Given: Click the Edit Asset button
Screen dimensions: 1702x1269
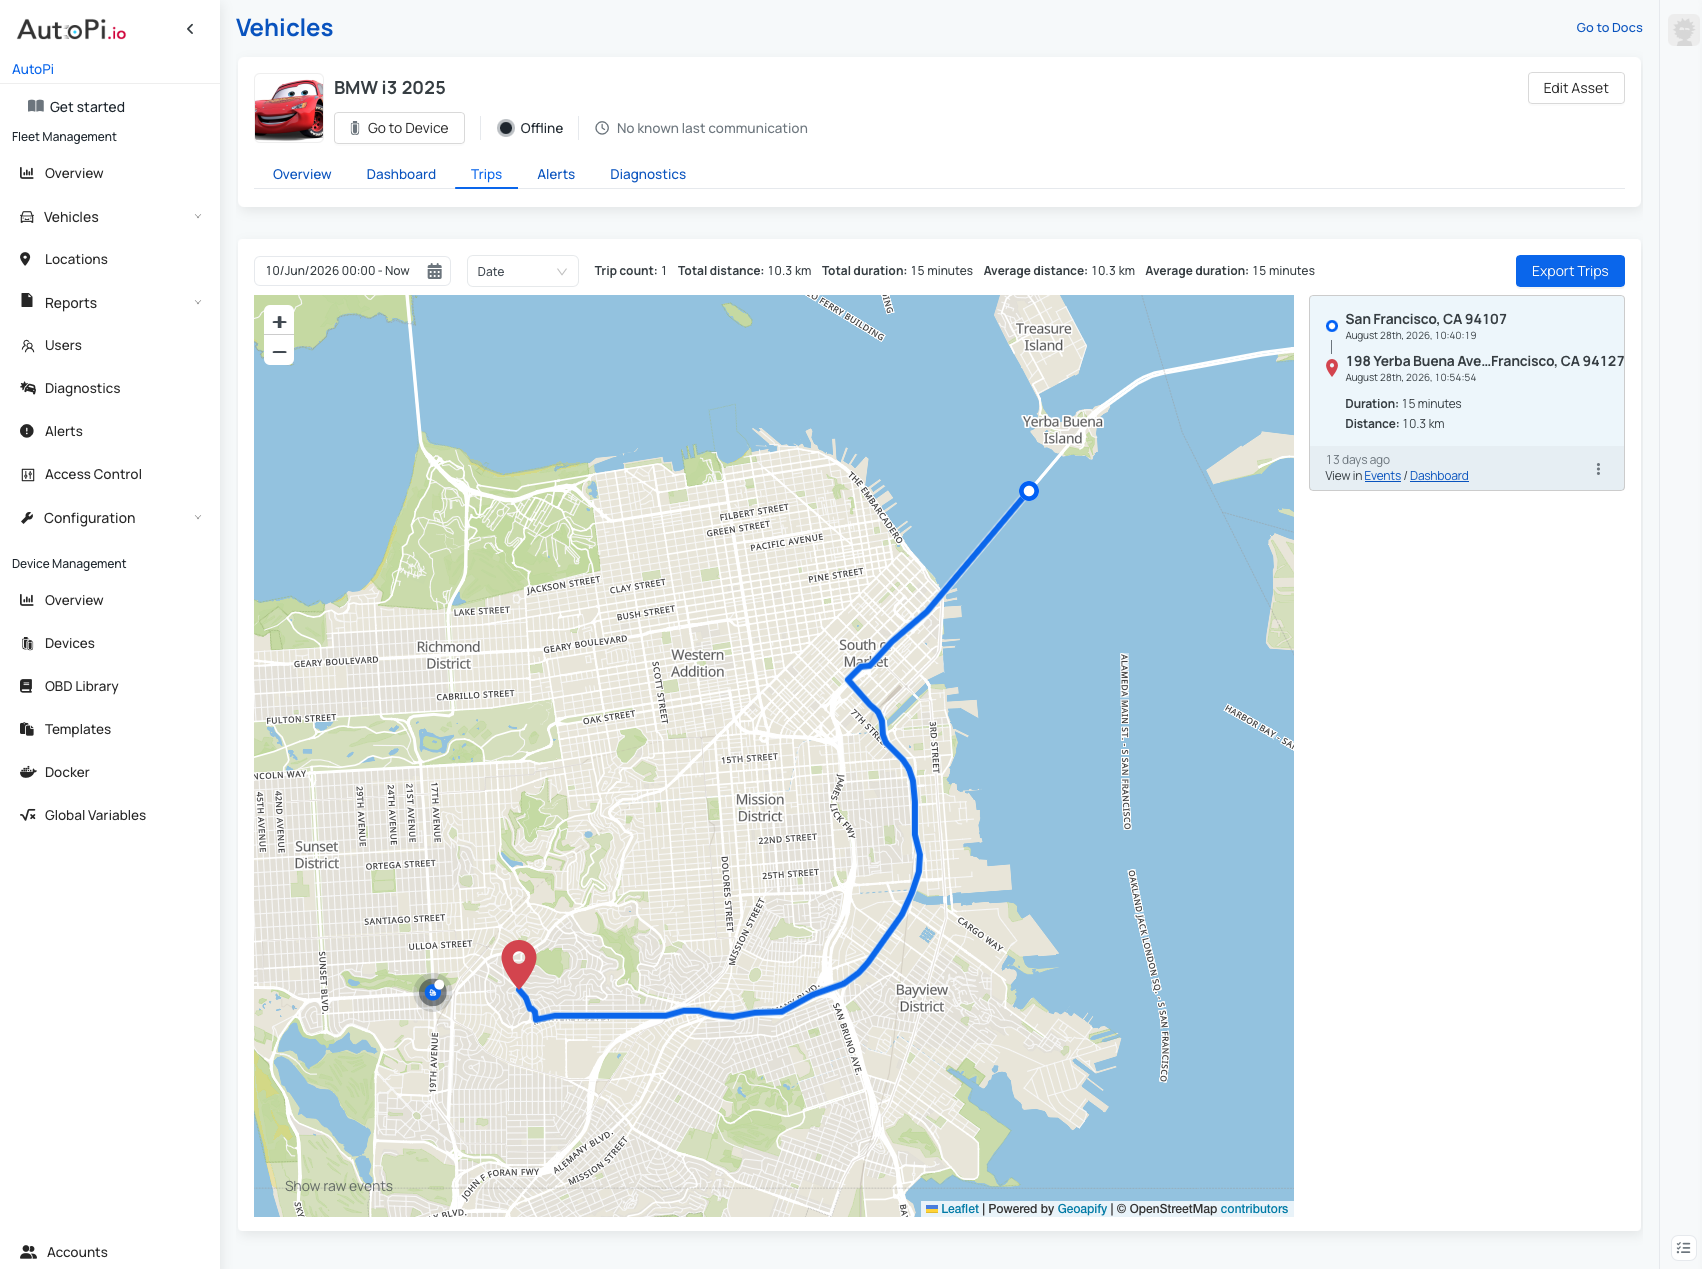Looking at the screenshot, I should coord(1576,88).
